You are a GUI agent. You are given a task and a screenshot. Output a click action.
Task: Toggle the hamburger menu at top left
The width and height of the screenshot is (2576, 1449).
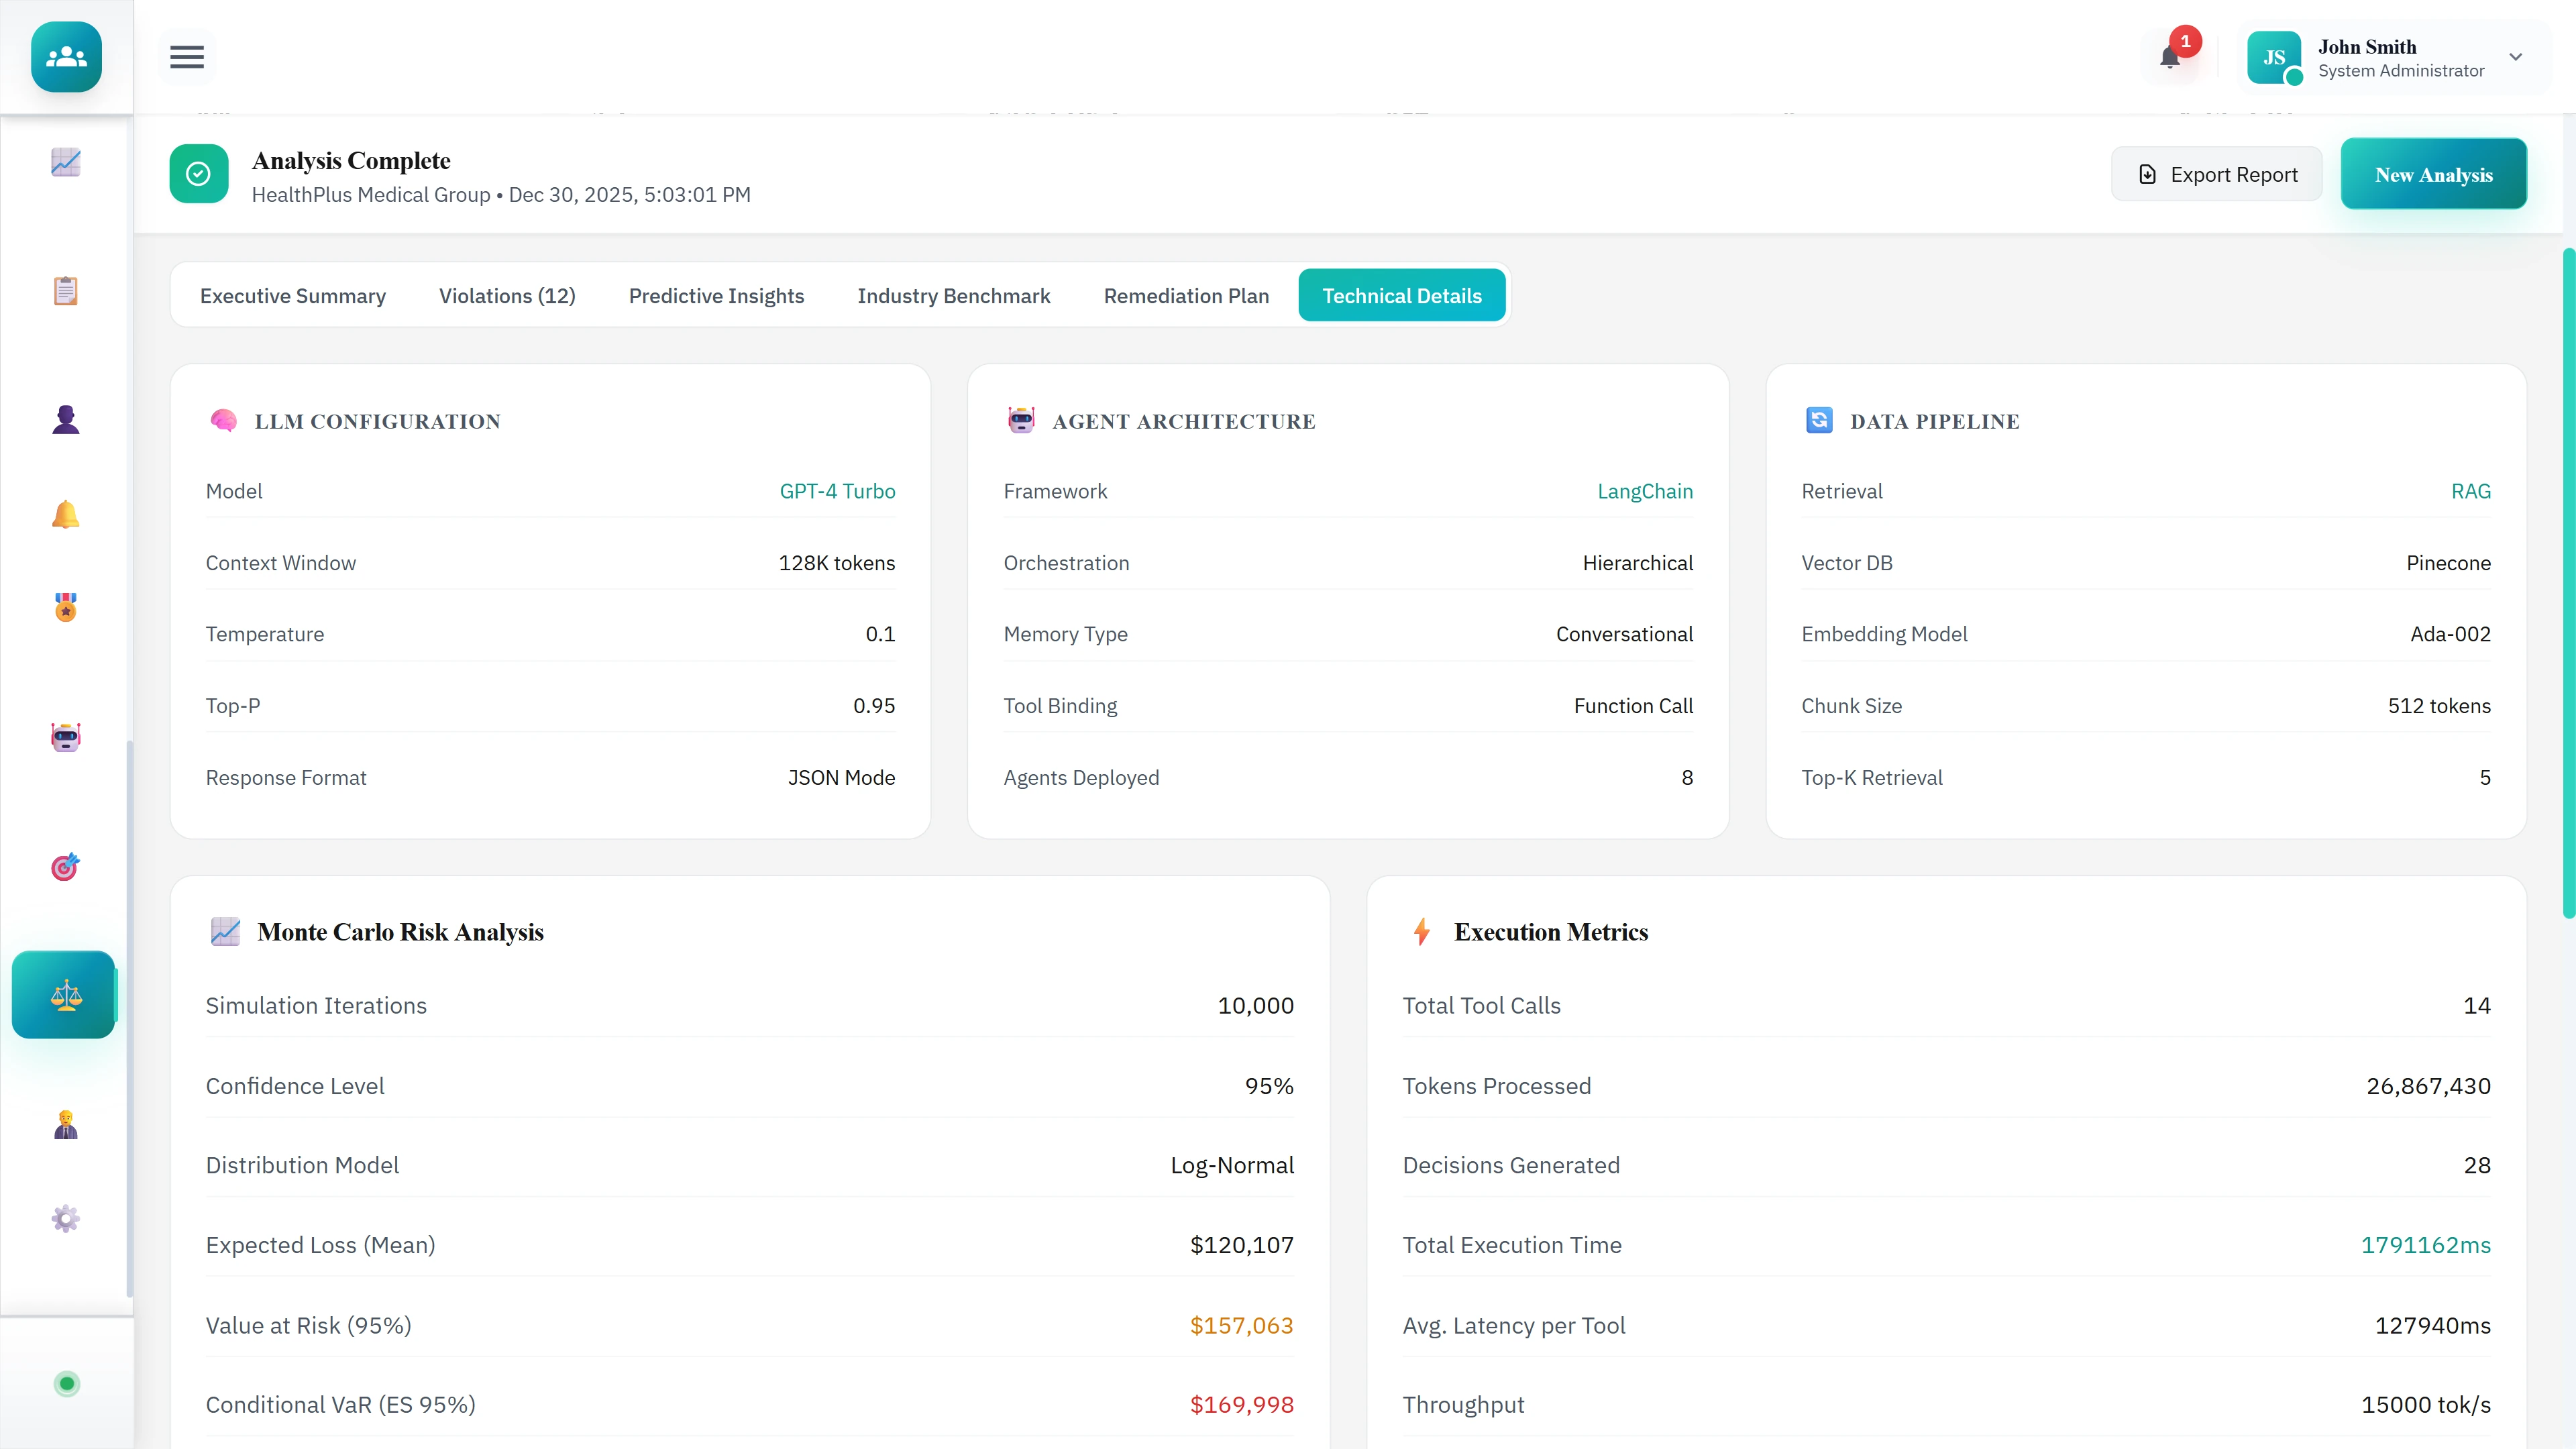[186, 57]
